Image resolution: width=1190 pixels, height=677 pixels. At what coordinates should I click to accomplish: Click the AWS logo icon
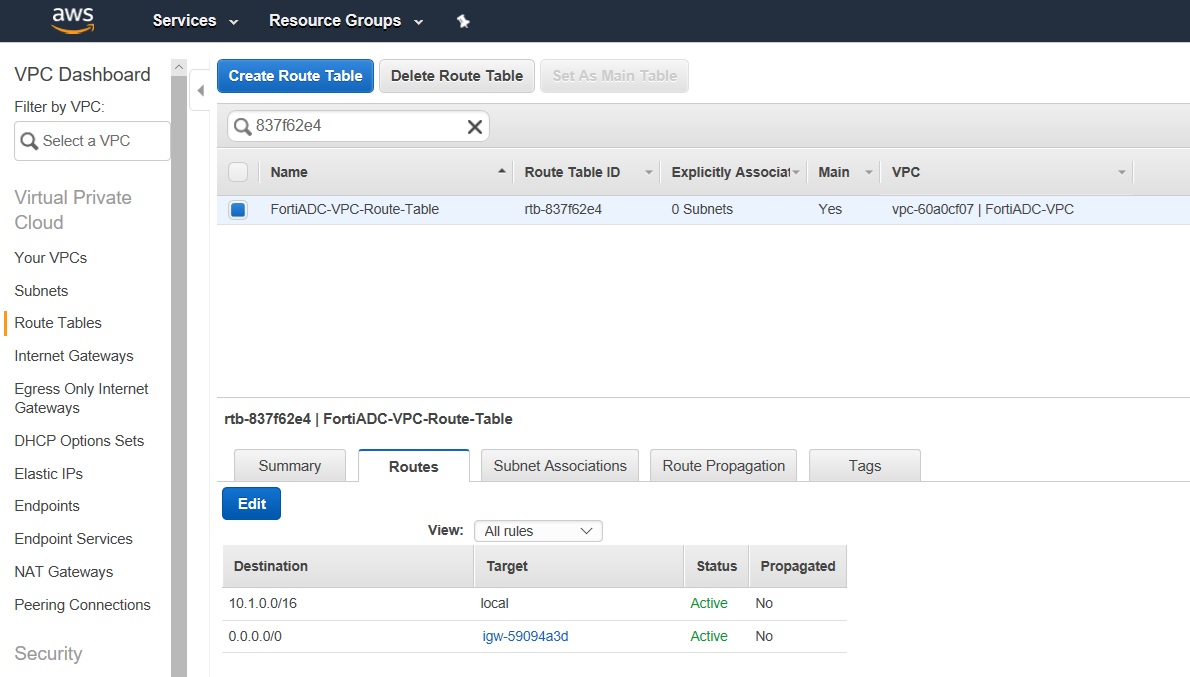[71, 20]
